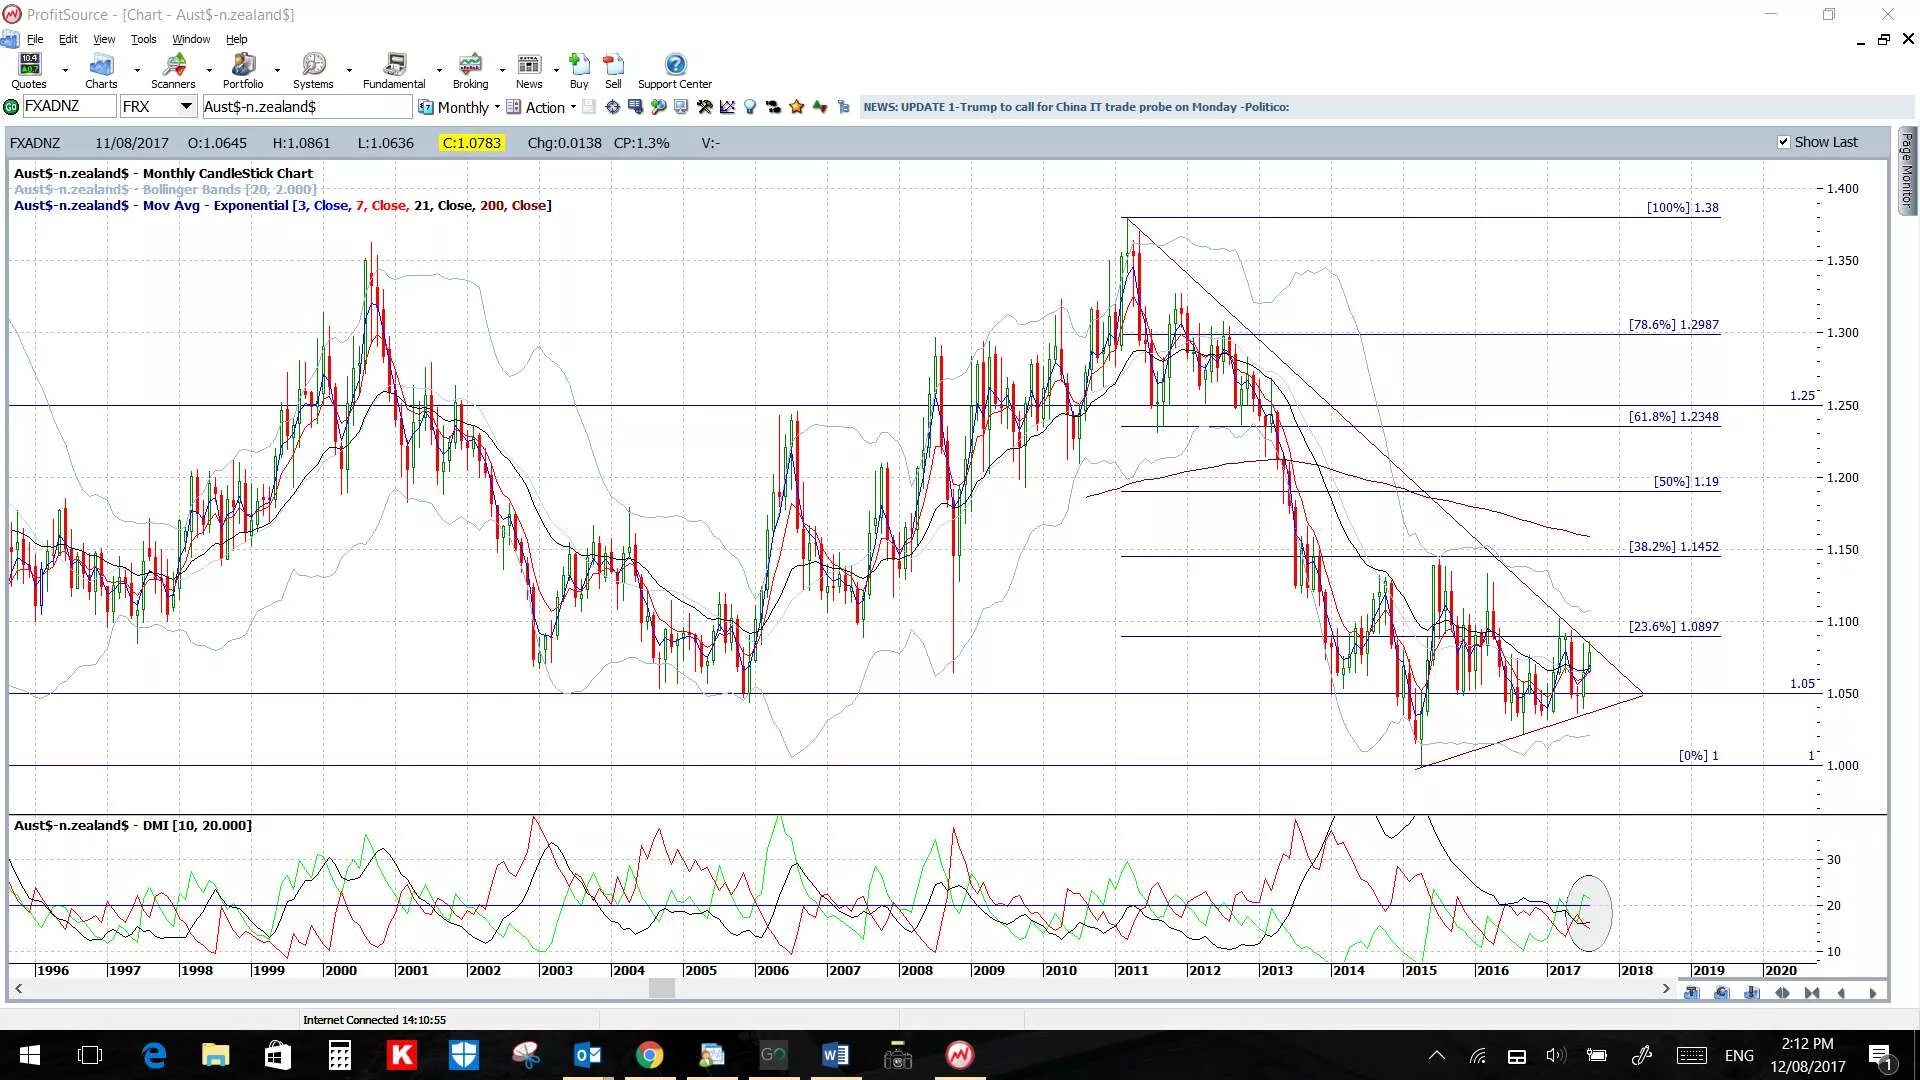1920x1080 pixels.
Task: Open the Quotes toolbar icon
Action: pyautogui.click(x=29, y=71)
